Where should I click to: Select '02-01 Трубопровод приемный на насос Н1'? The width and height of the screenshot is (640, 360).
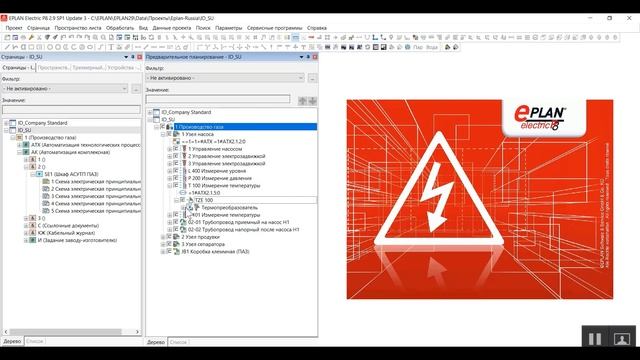click(238, 222)
